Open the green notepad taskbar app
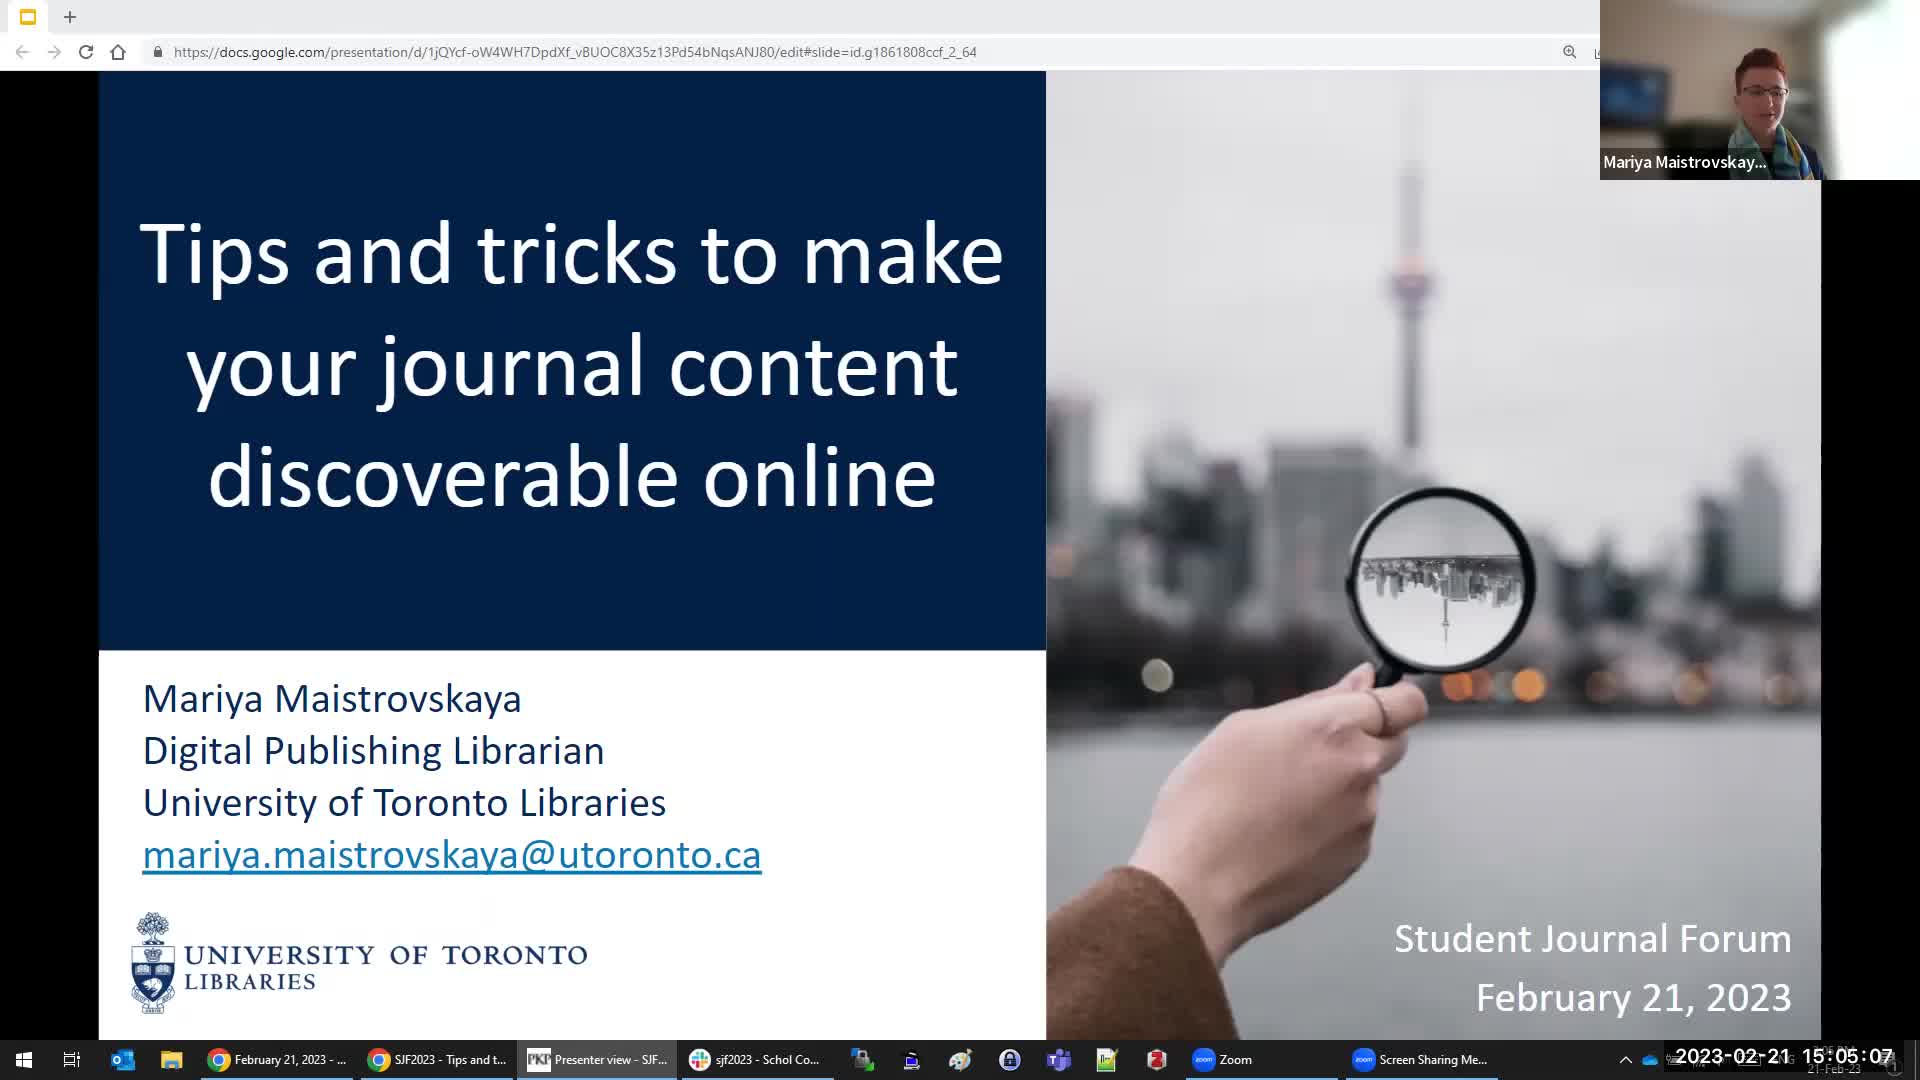This screenshot has width=1920, height=1080. click(1106, 1060)
